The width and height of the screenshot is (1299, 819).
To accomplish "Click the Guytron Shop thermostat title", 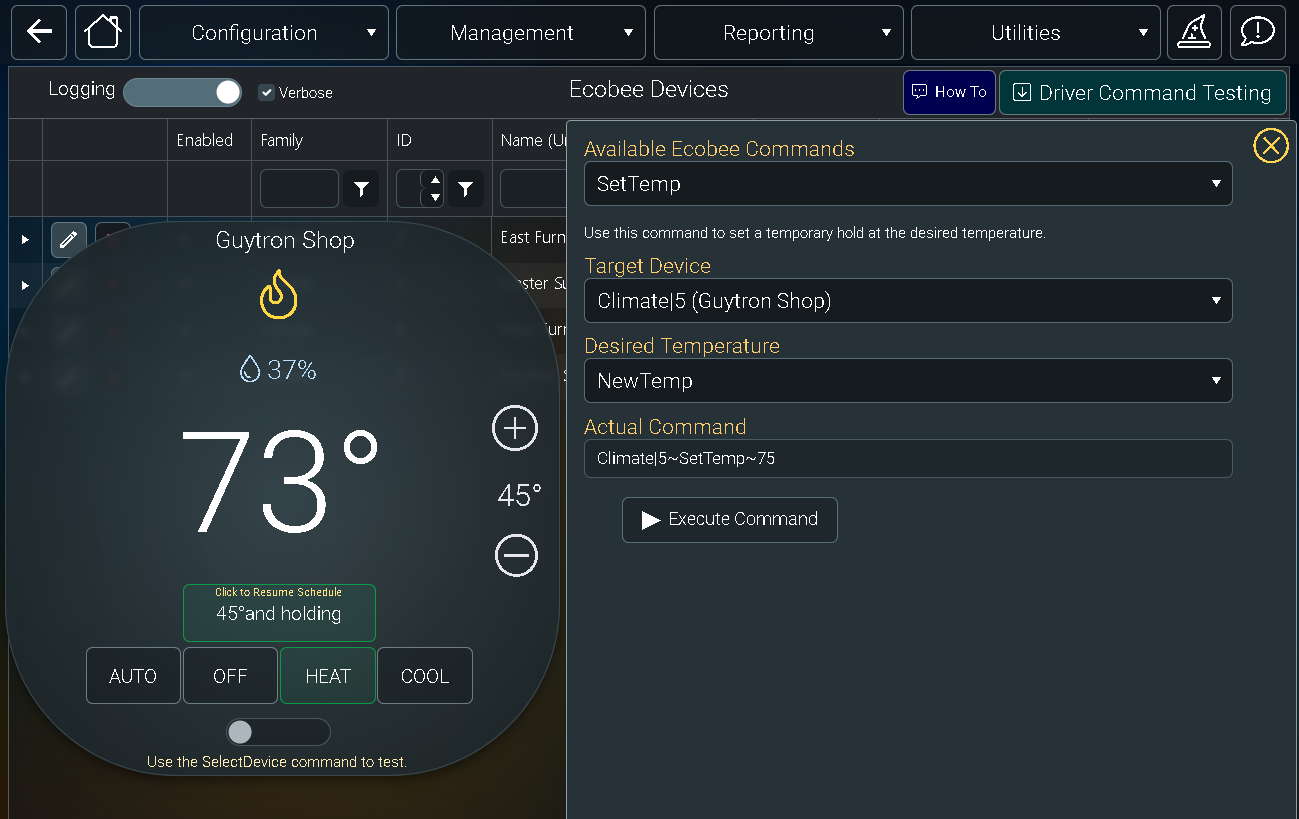I will point(285,241).
